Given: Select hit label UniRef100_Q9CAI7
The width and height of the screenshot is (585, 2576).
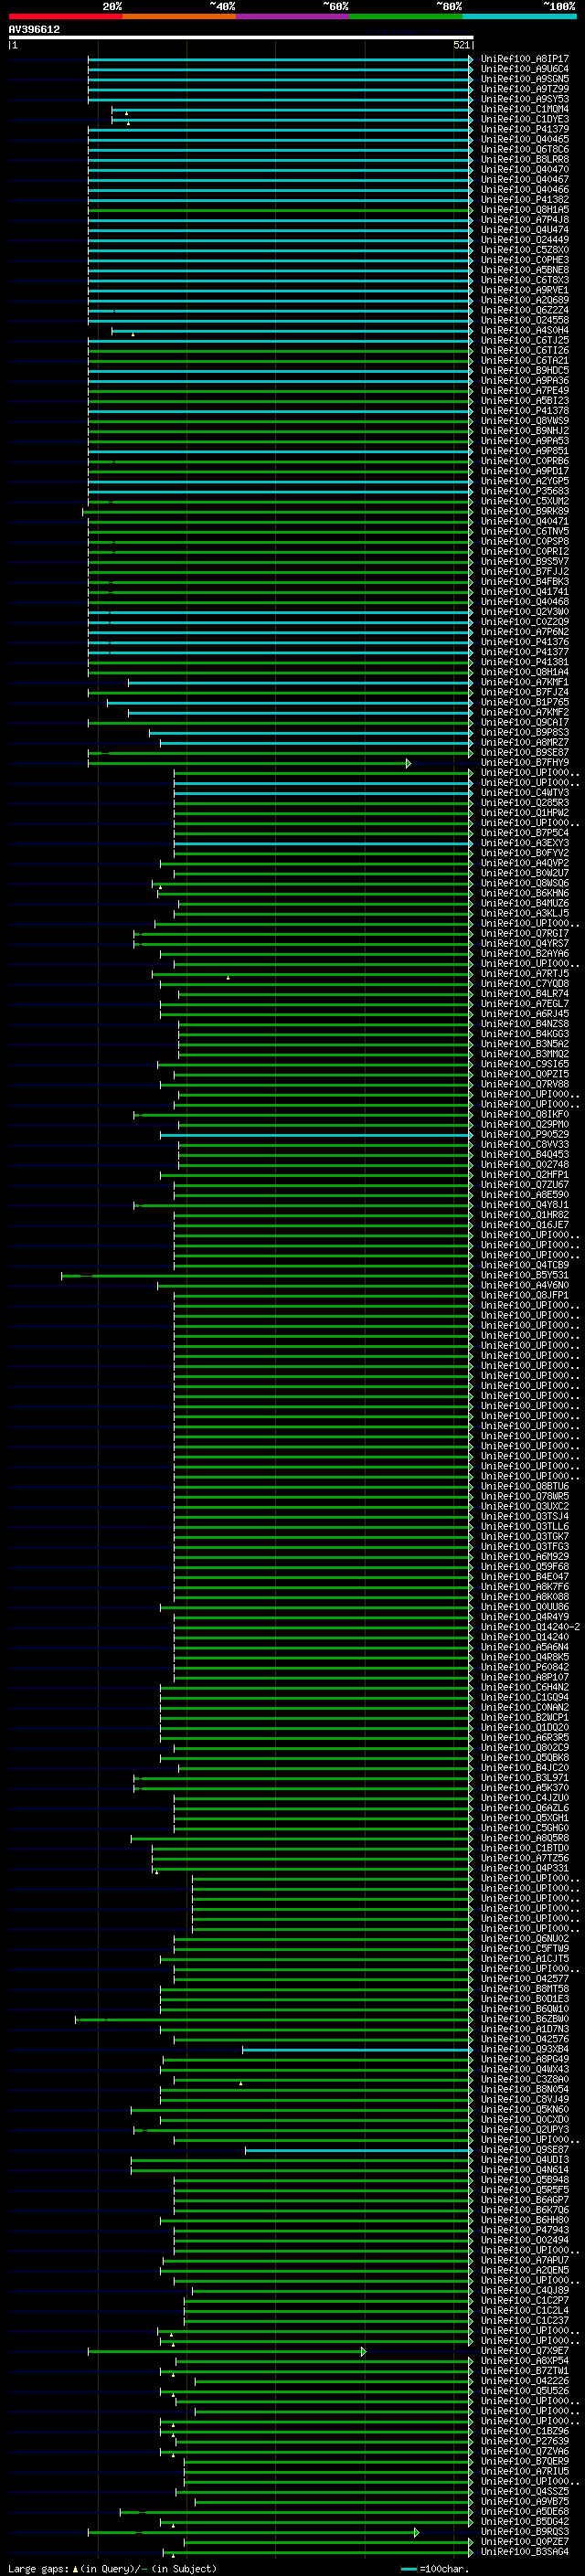Looking at the screenshot, I should click(525, 722).
